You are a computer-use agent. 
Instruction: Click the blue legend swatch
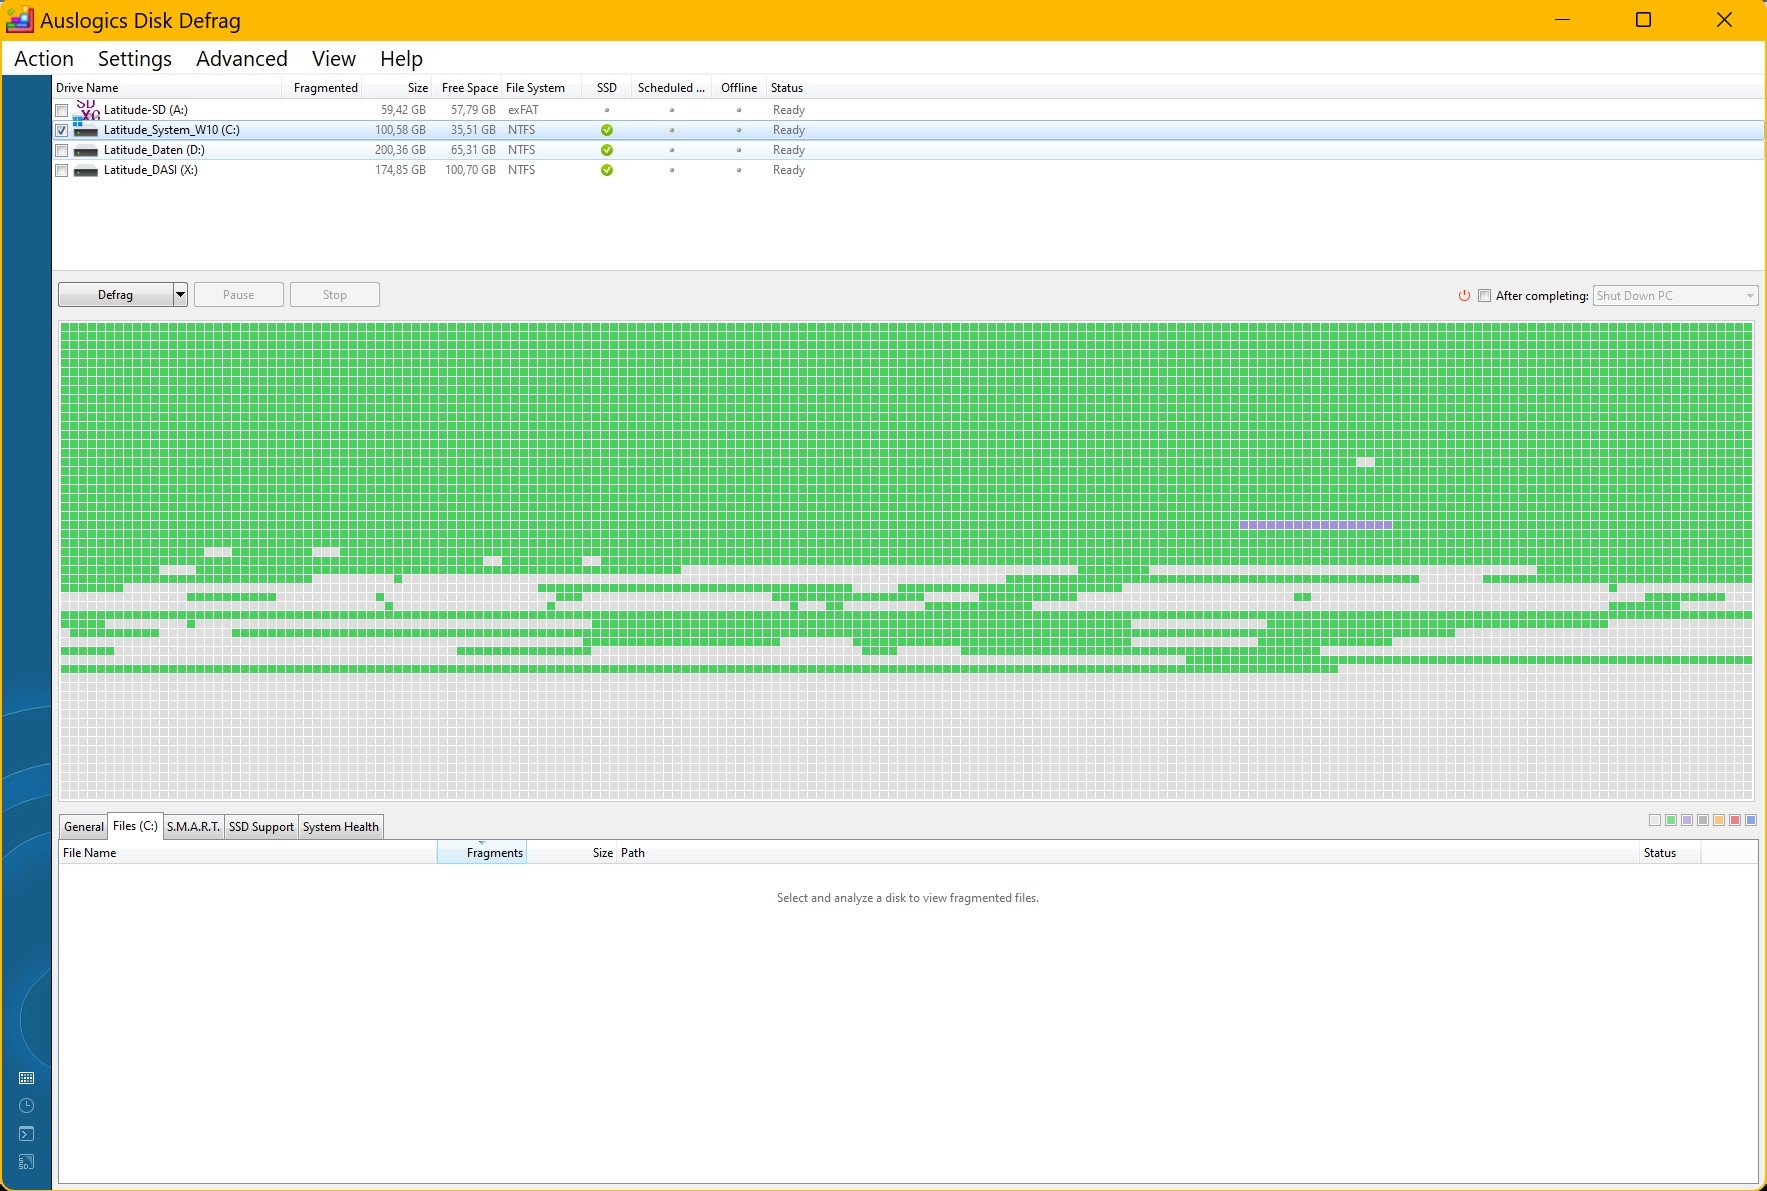pos(1751,820)
